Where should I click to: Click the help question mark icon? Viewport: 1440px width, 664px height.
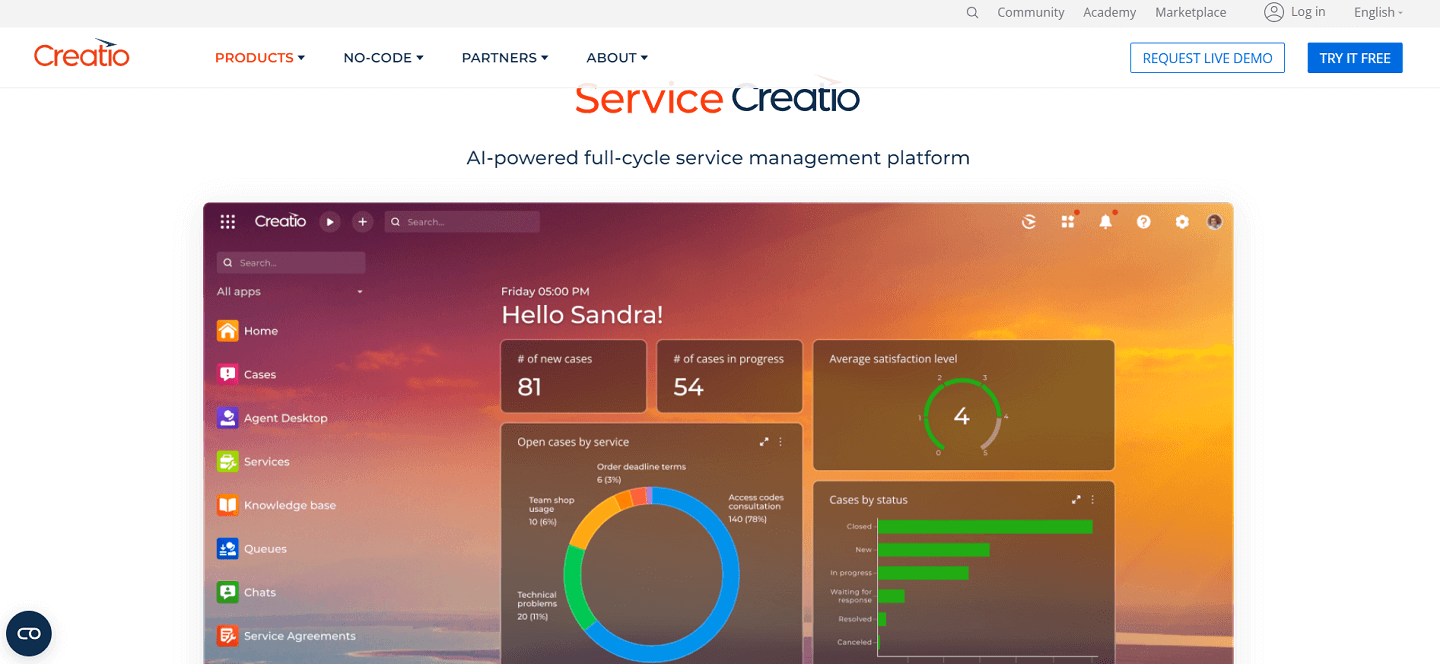click(x=1144, y=222)
